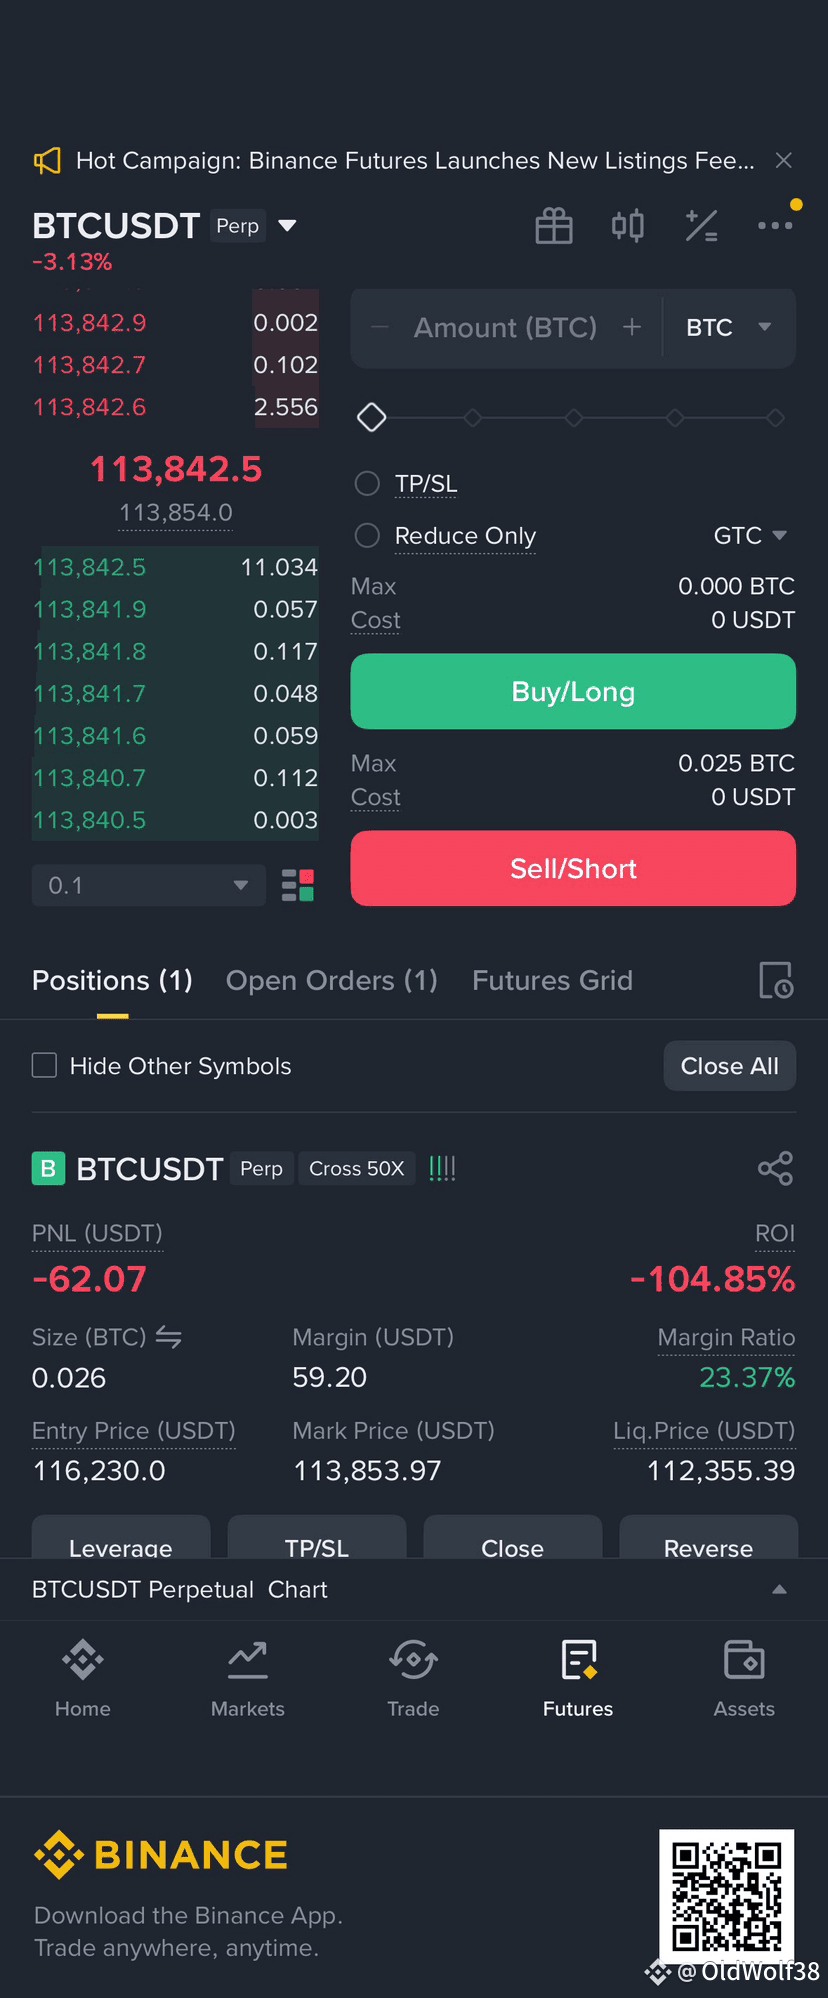This screenshot has width=828, height=1998.
Task: Open the BTCUSDT symbol dropdown
Action: point(287,226)
